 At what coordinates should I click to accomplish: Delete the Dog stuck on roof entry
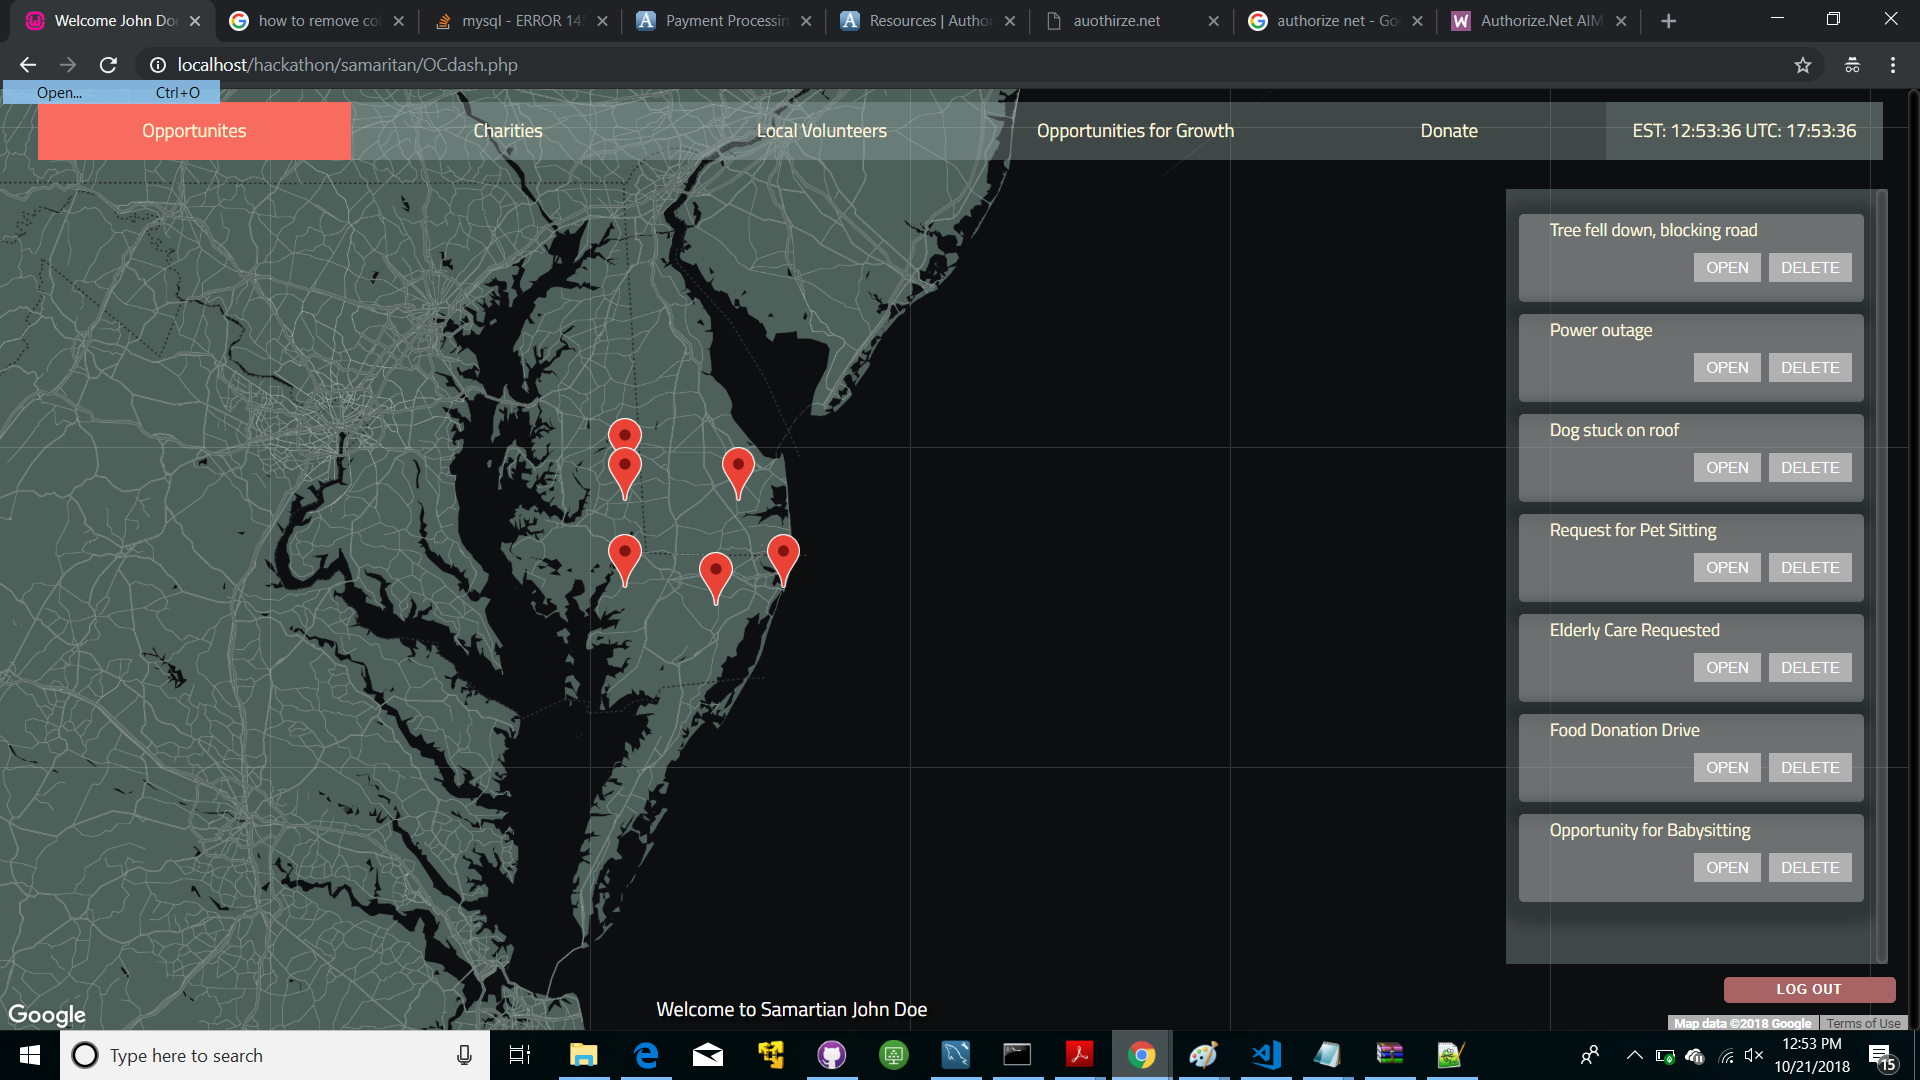[1809, 468]
